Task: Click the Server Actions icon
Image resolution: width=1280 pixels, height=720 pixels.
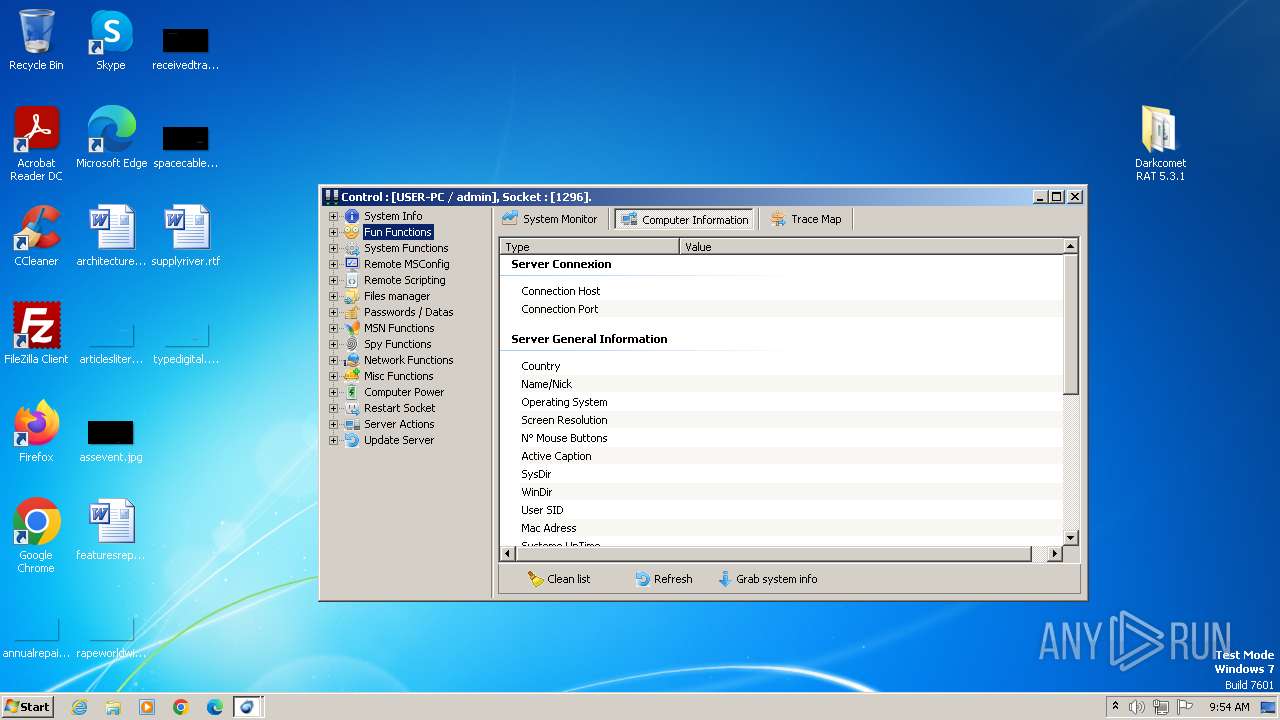Action: click(x=352, y=424)
